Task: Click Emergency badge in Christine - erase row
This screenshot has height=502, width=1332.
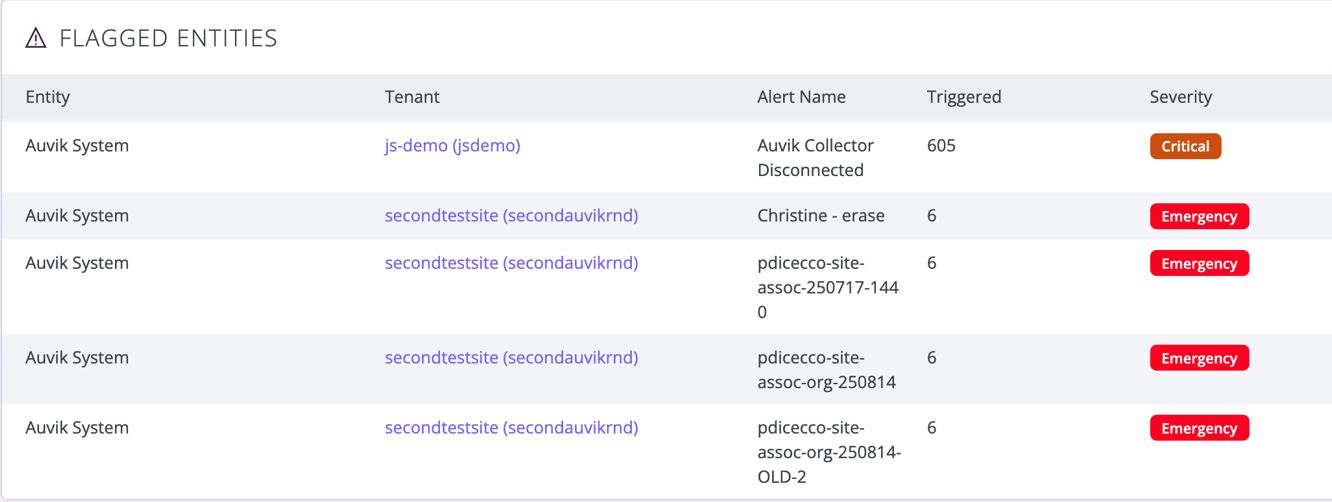Action: (1199, 216)
